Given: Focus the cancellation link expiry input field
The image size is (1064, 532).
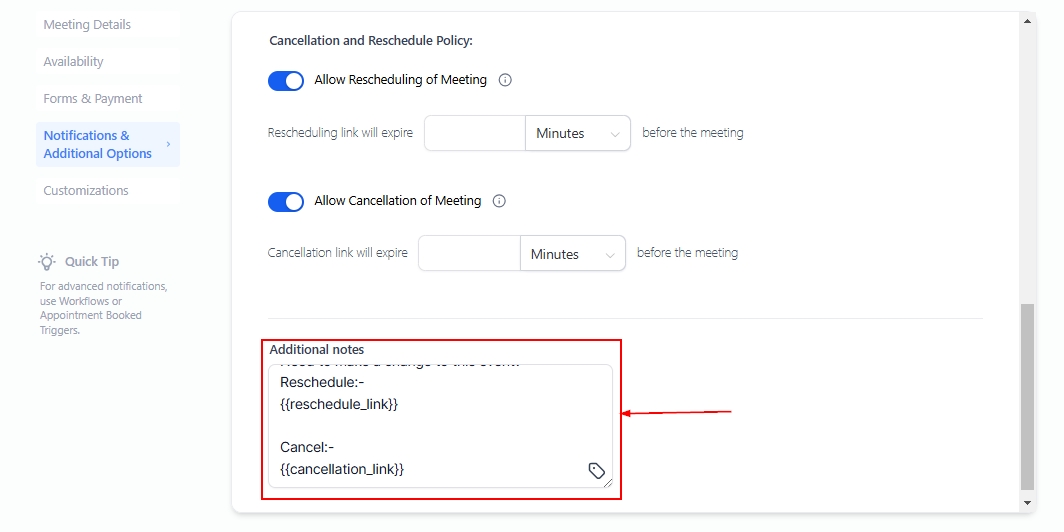Looking at the screenshot, I should point(469,254).
